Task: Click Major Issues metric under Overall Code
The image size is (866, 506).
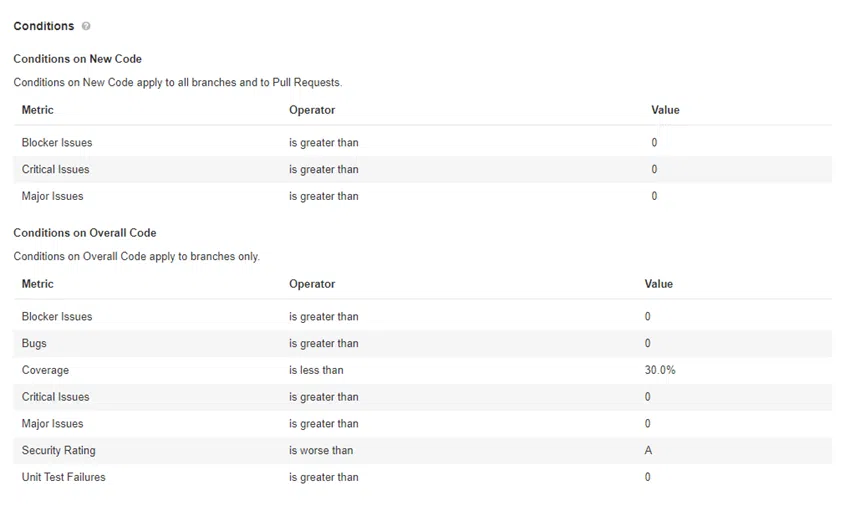Action: (x=53, y=424)
